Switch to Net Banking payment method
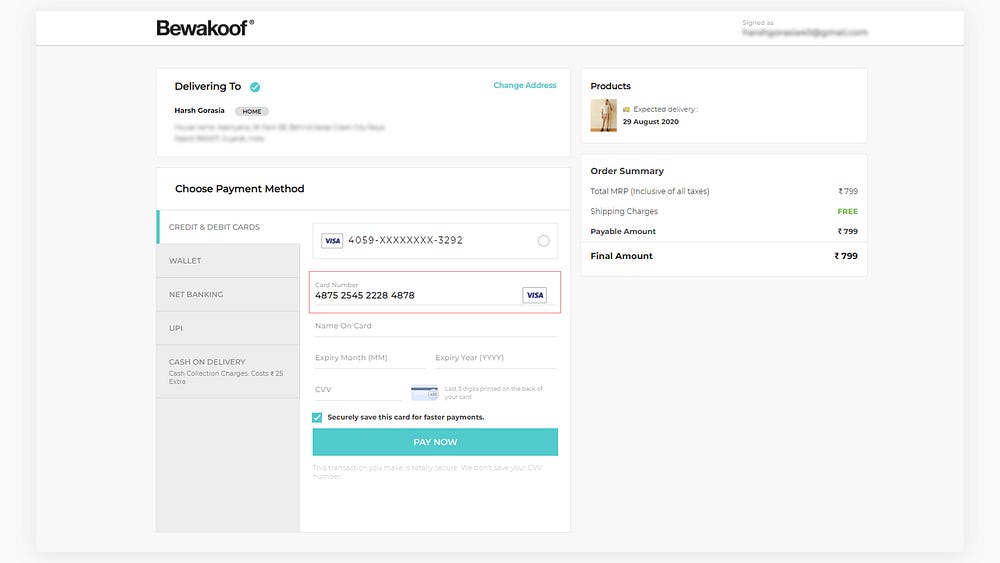This screenshot has height=563, width=1000. tap(228, 295)
